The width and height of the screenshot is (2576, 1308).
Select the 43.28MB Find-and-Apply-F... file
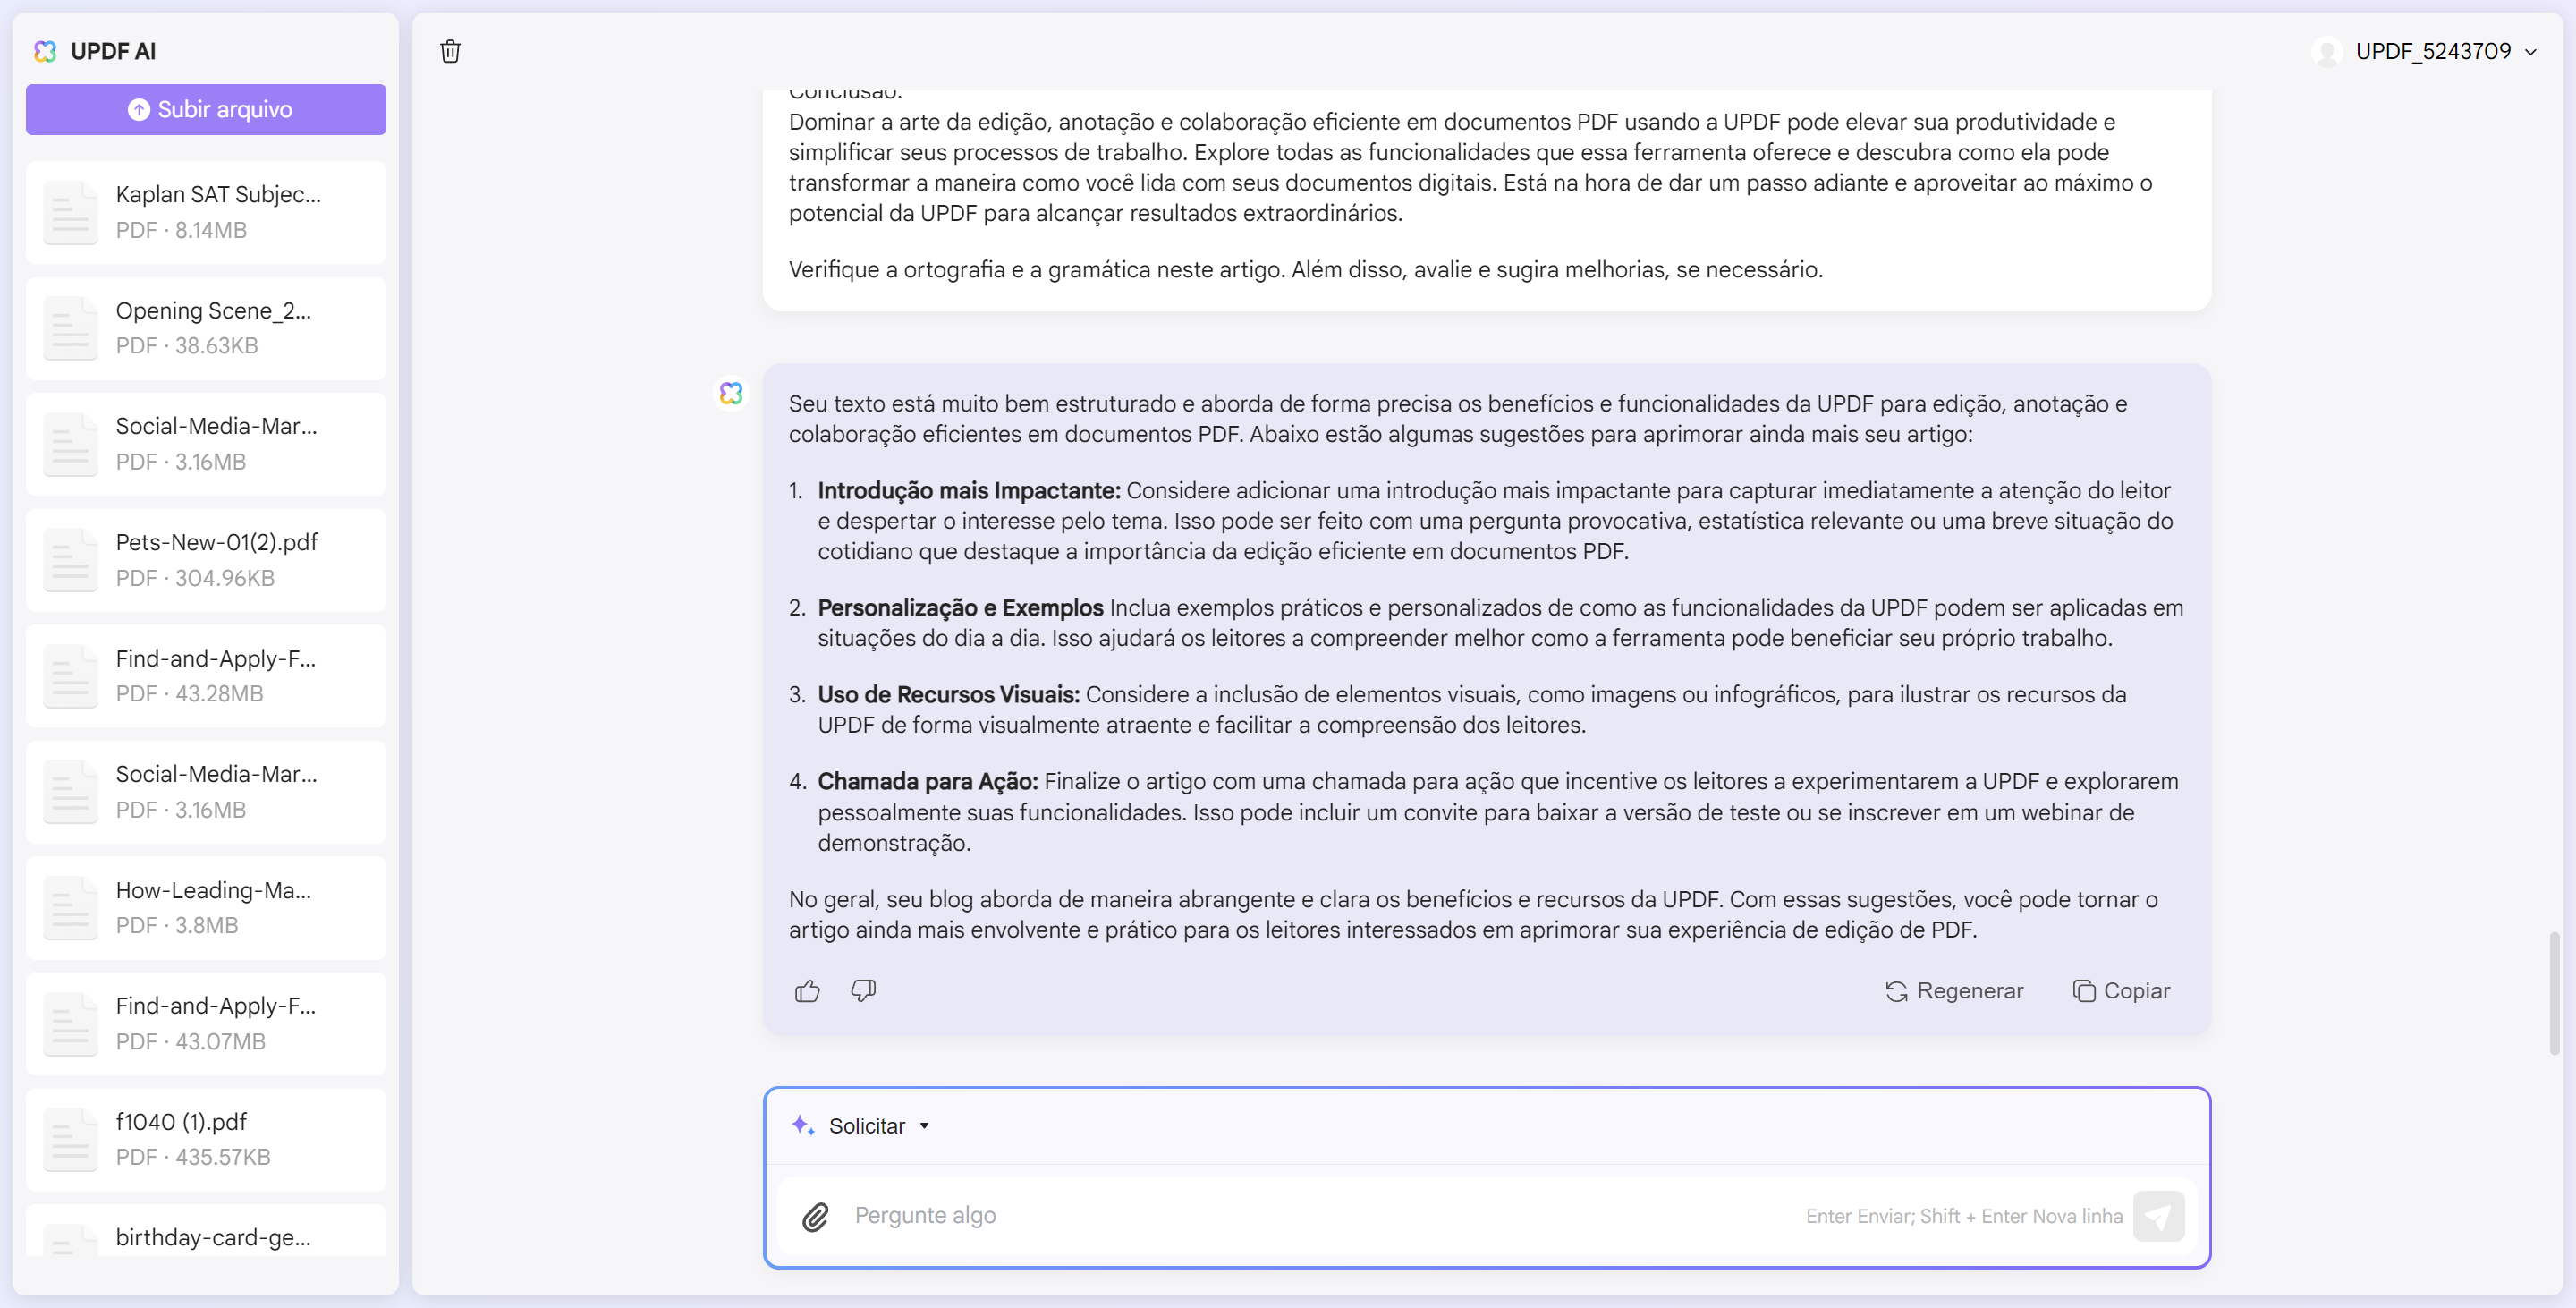click(x=206, y=676)
